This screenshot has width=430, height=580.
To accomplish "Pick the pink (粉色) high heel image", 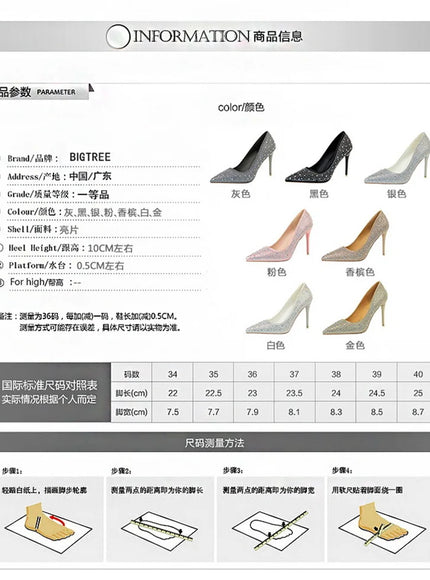I will tap(279, 236).
